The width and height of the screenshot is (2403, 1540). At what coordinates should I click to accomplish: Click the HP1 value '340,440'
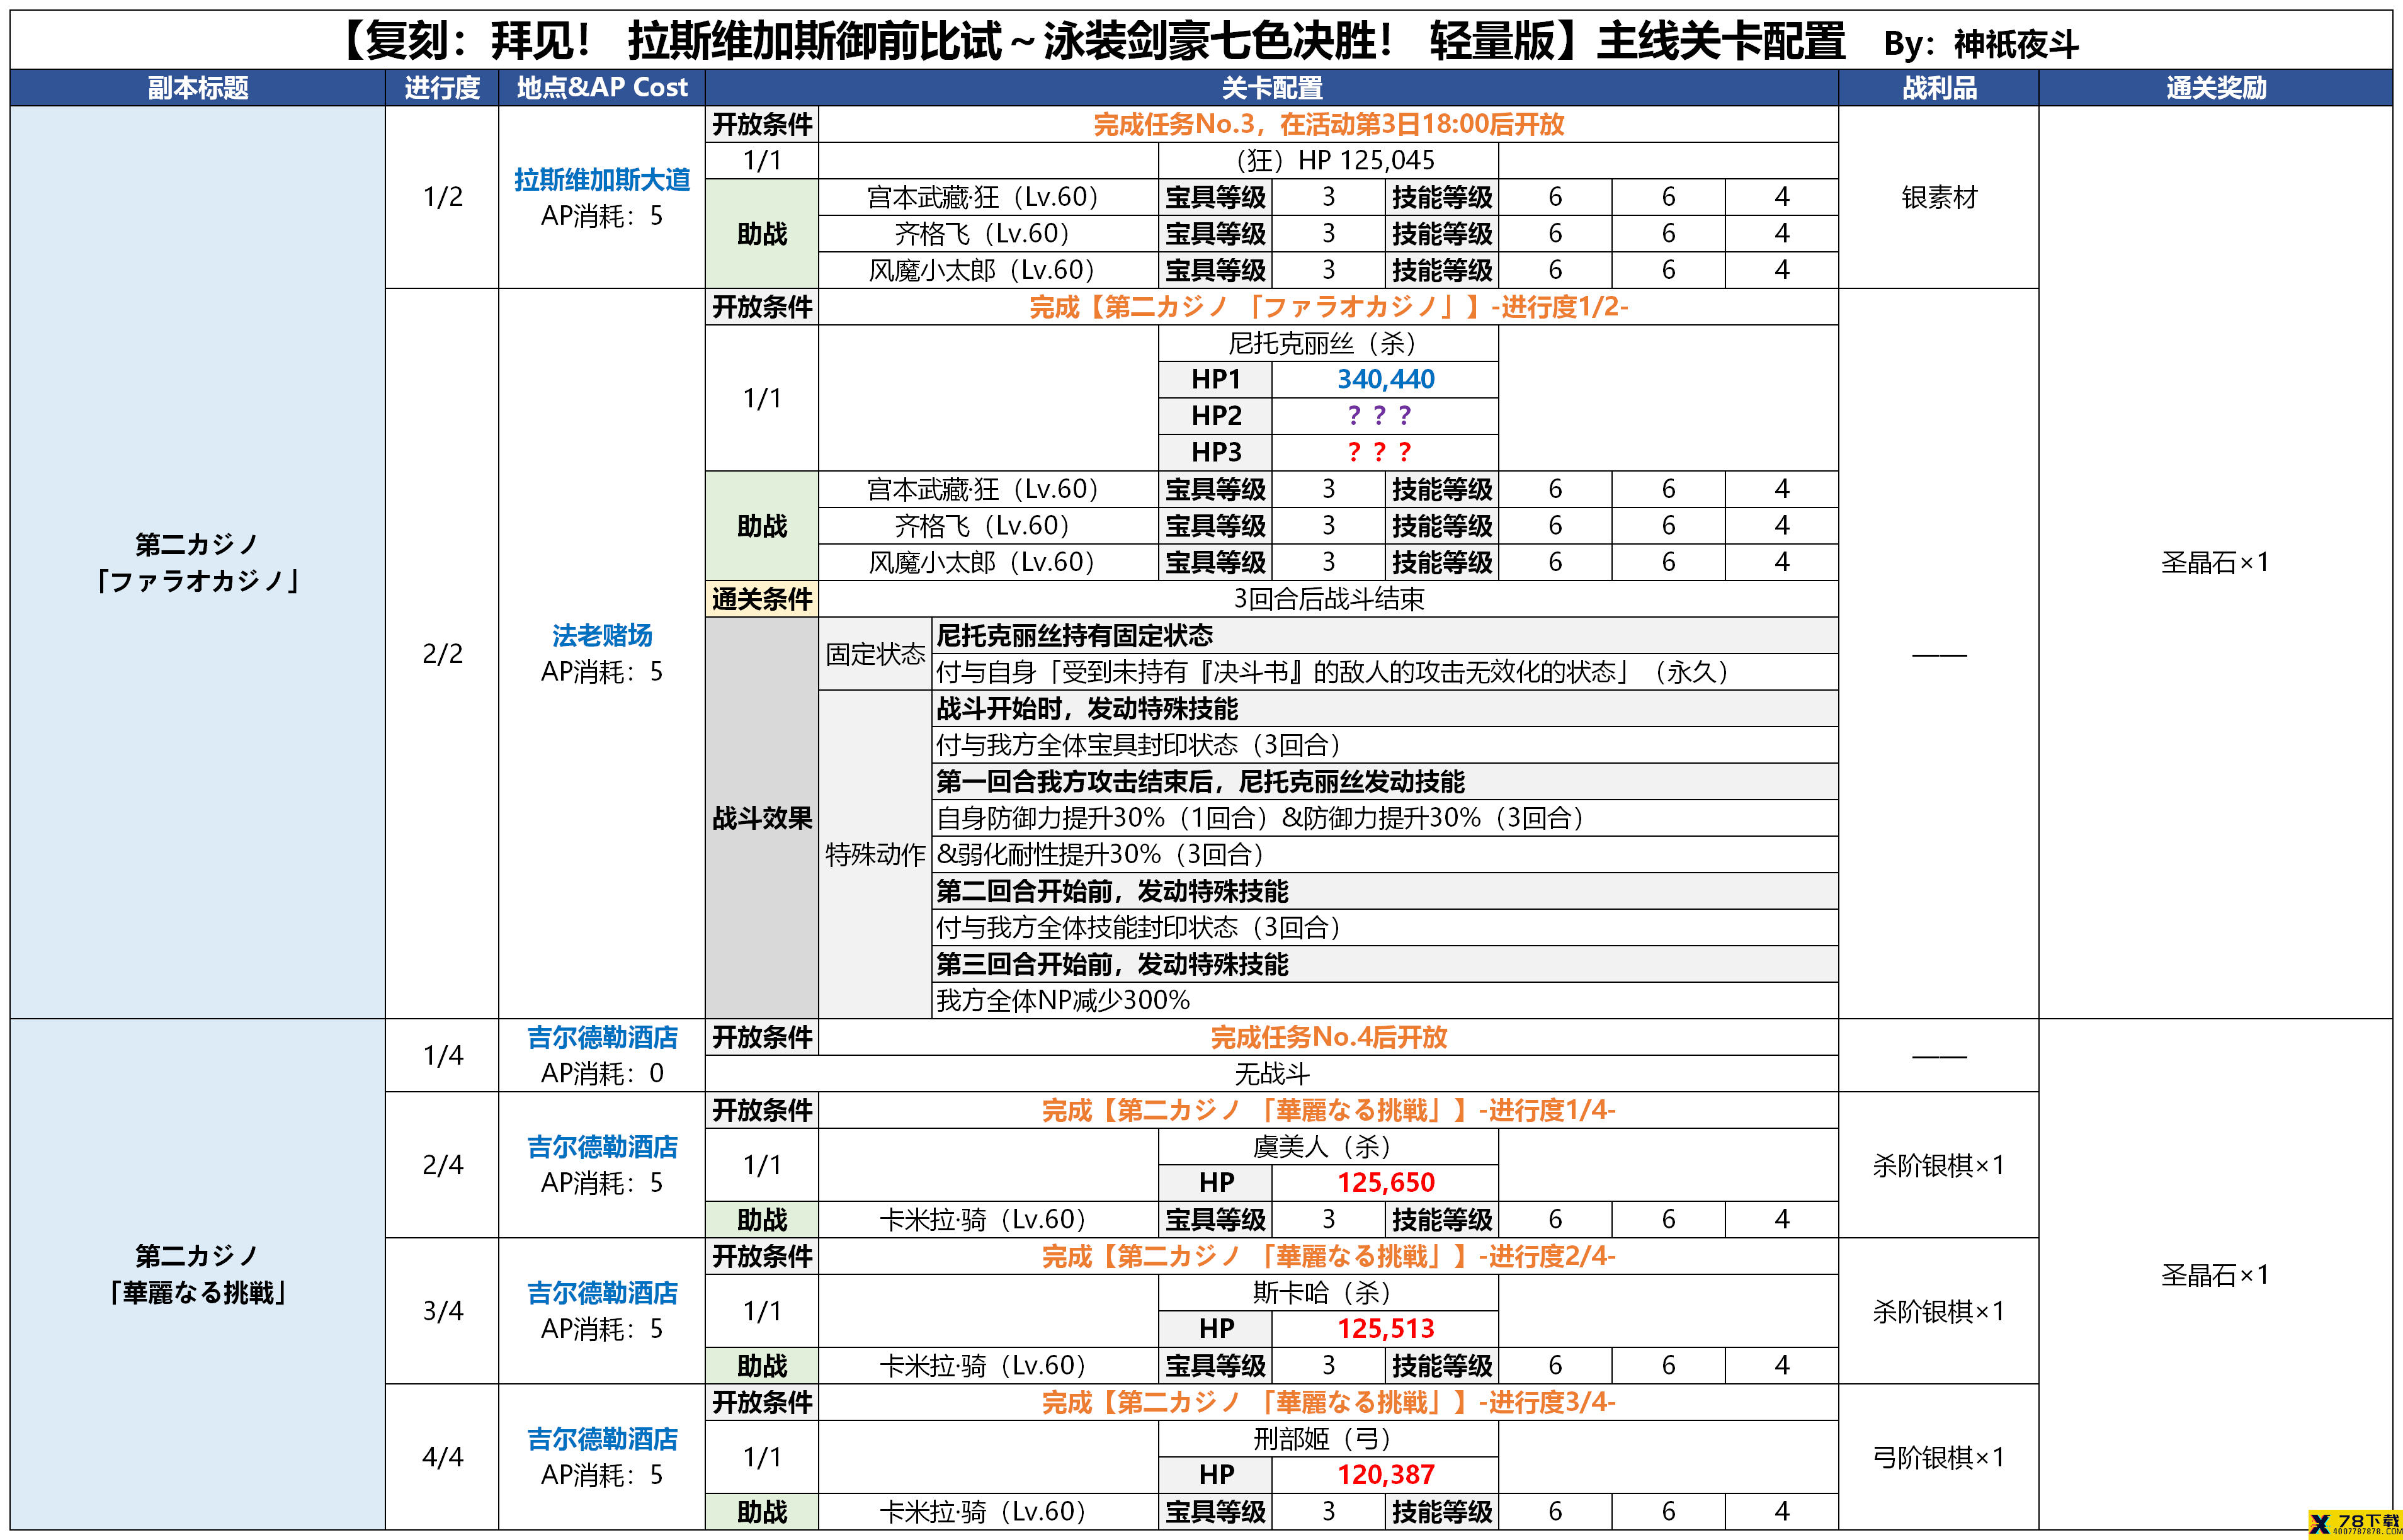[x=1385, y=379]
